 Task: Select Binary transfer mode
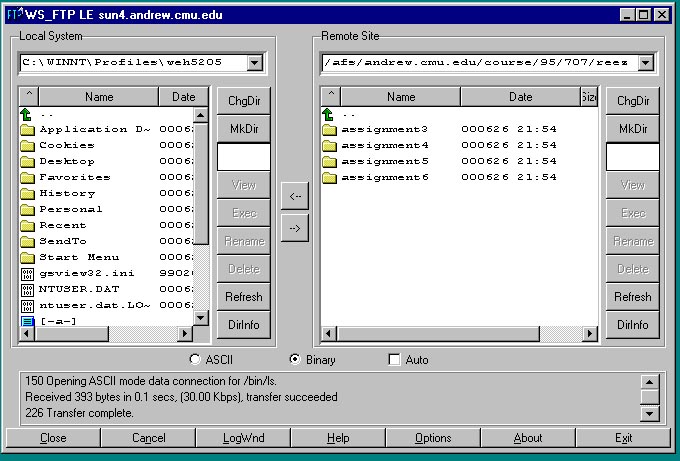pos(295,360)
